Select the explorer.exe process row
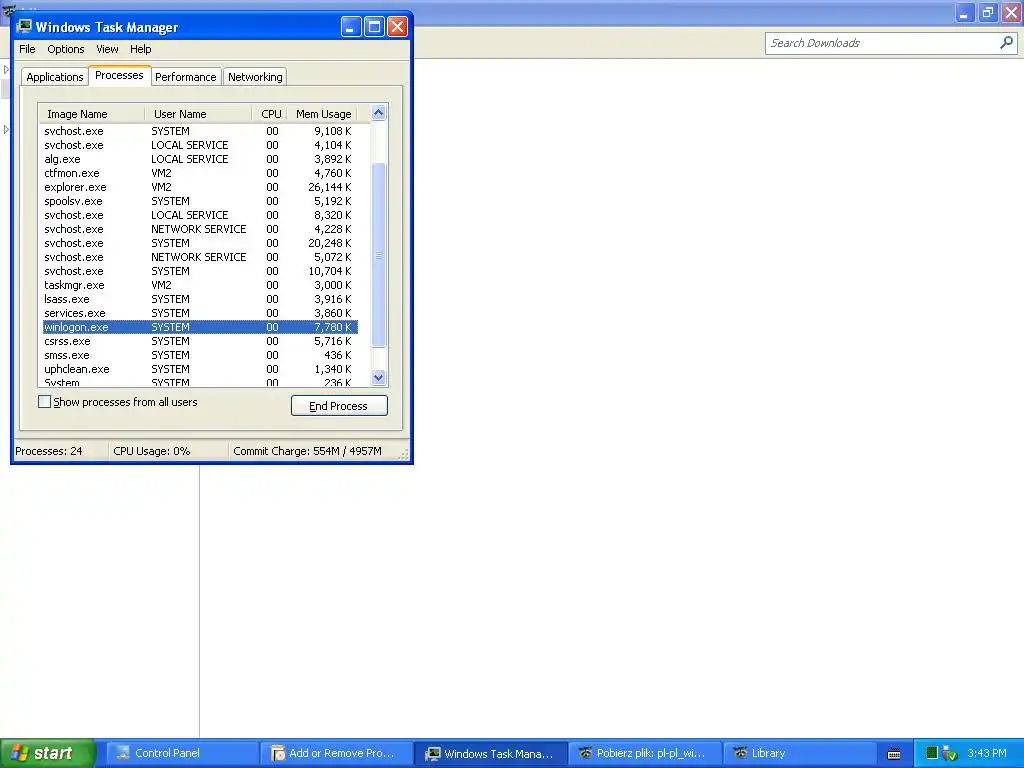 pyautogui.click(x=200, y=187)
